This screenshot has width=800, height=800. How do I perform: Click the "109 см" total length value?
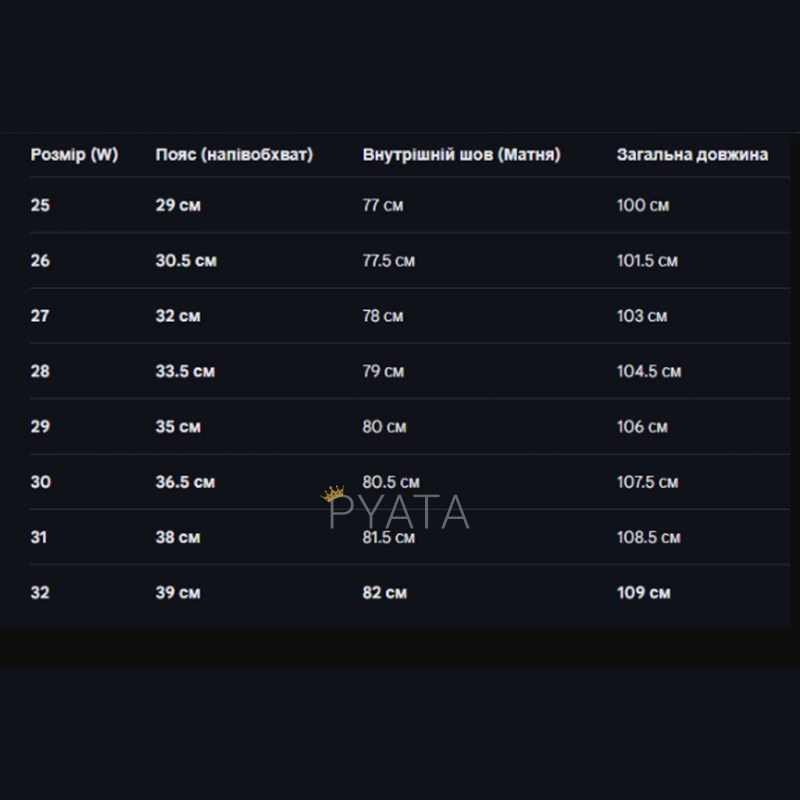644,593
